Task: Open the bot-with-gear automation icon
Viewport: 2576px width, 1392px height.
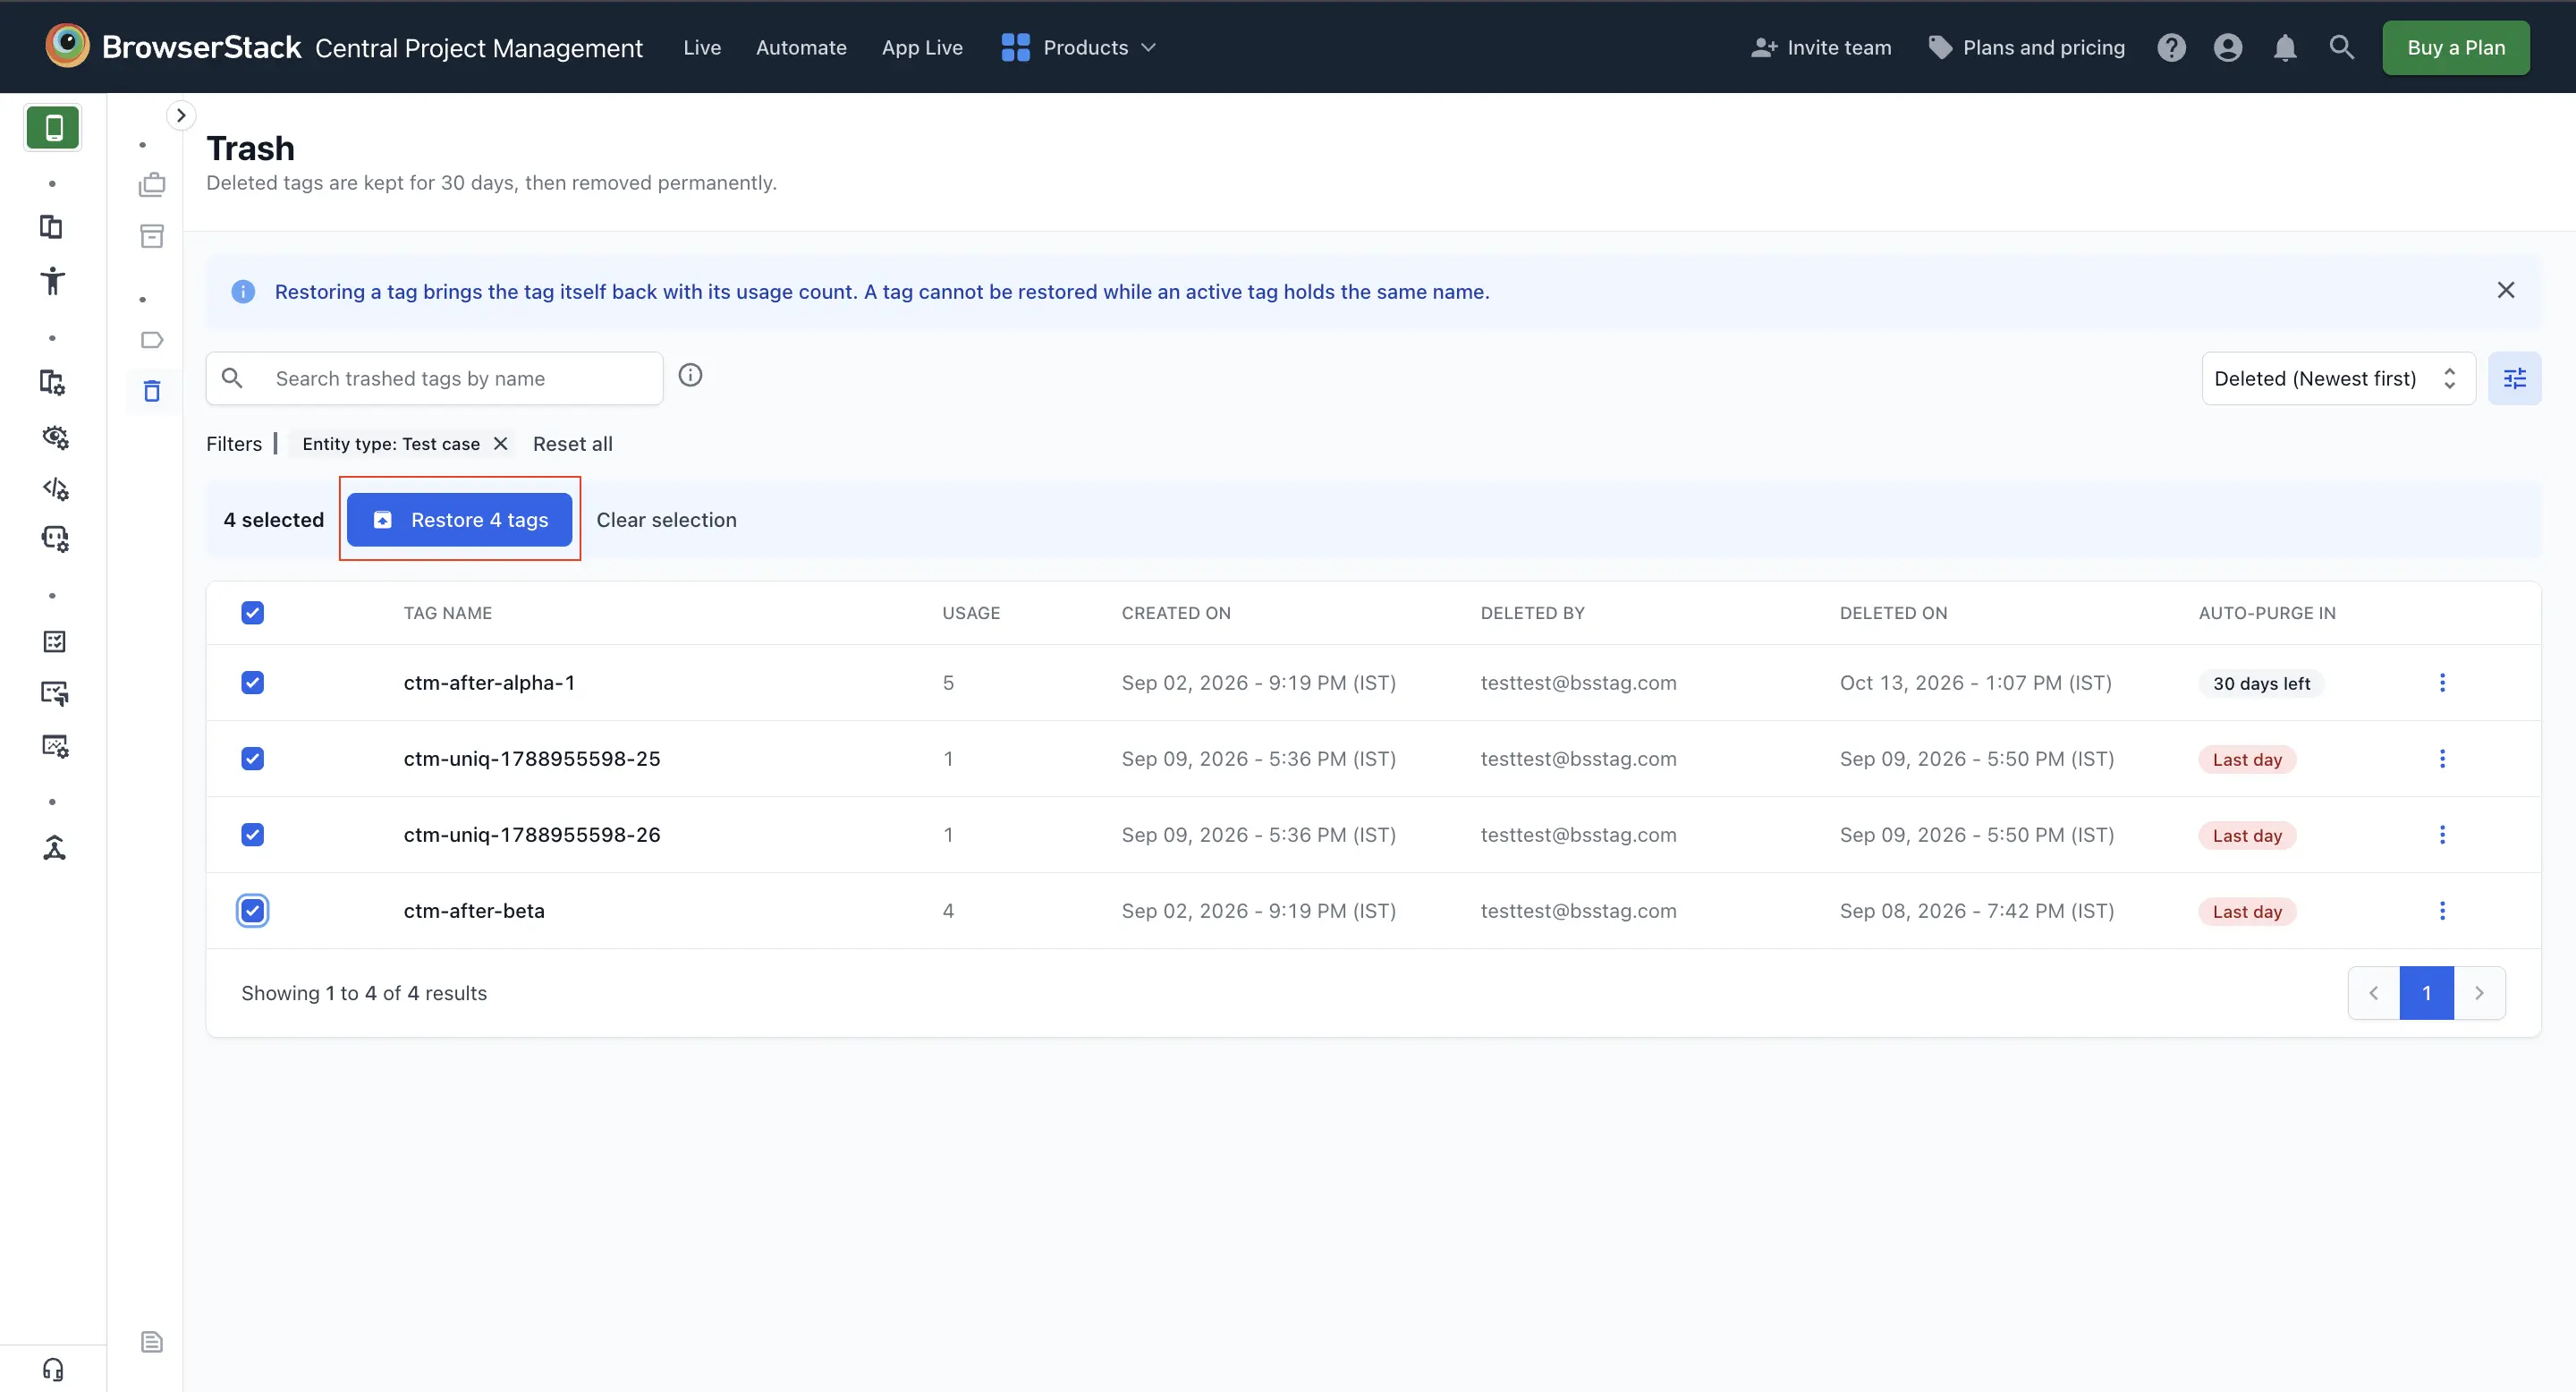Action: click(x=55, y=539)
